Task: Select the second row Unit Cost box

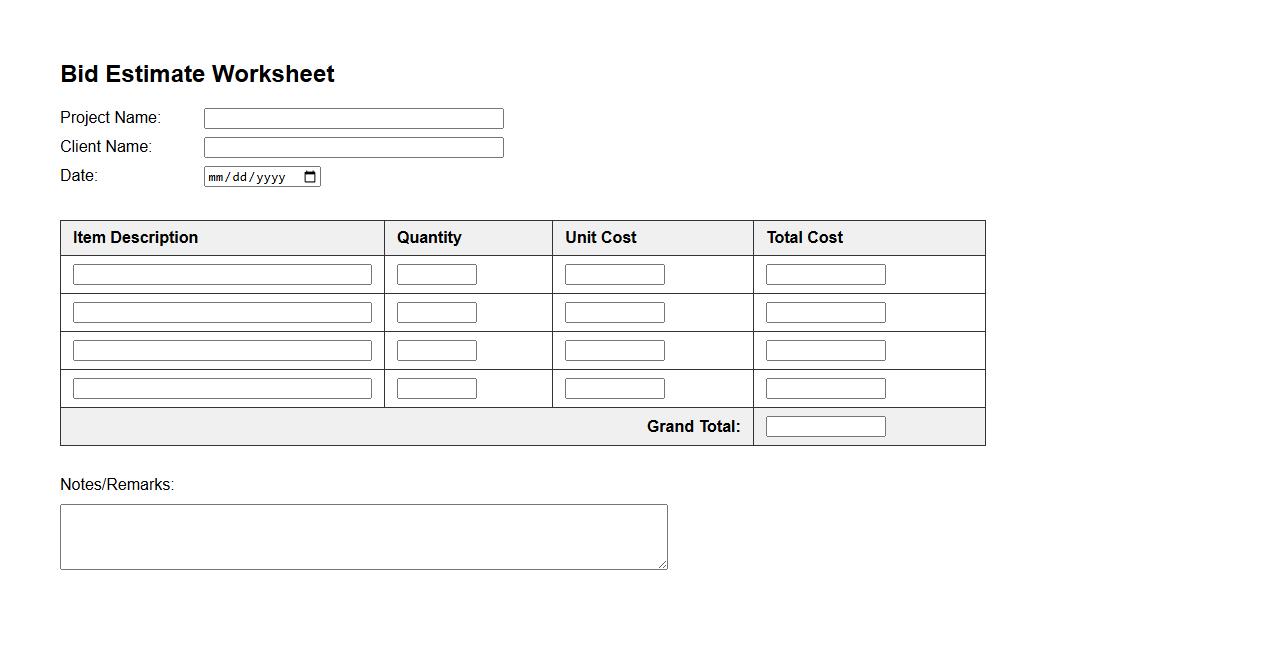Action: click(x=614, y=312)
